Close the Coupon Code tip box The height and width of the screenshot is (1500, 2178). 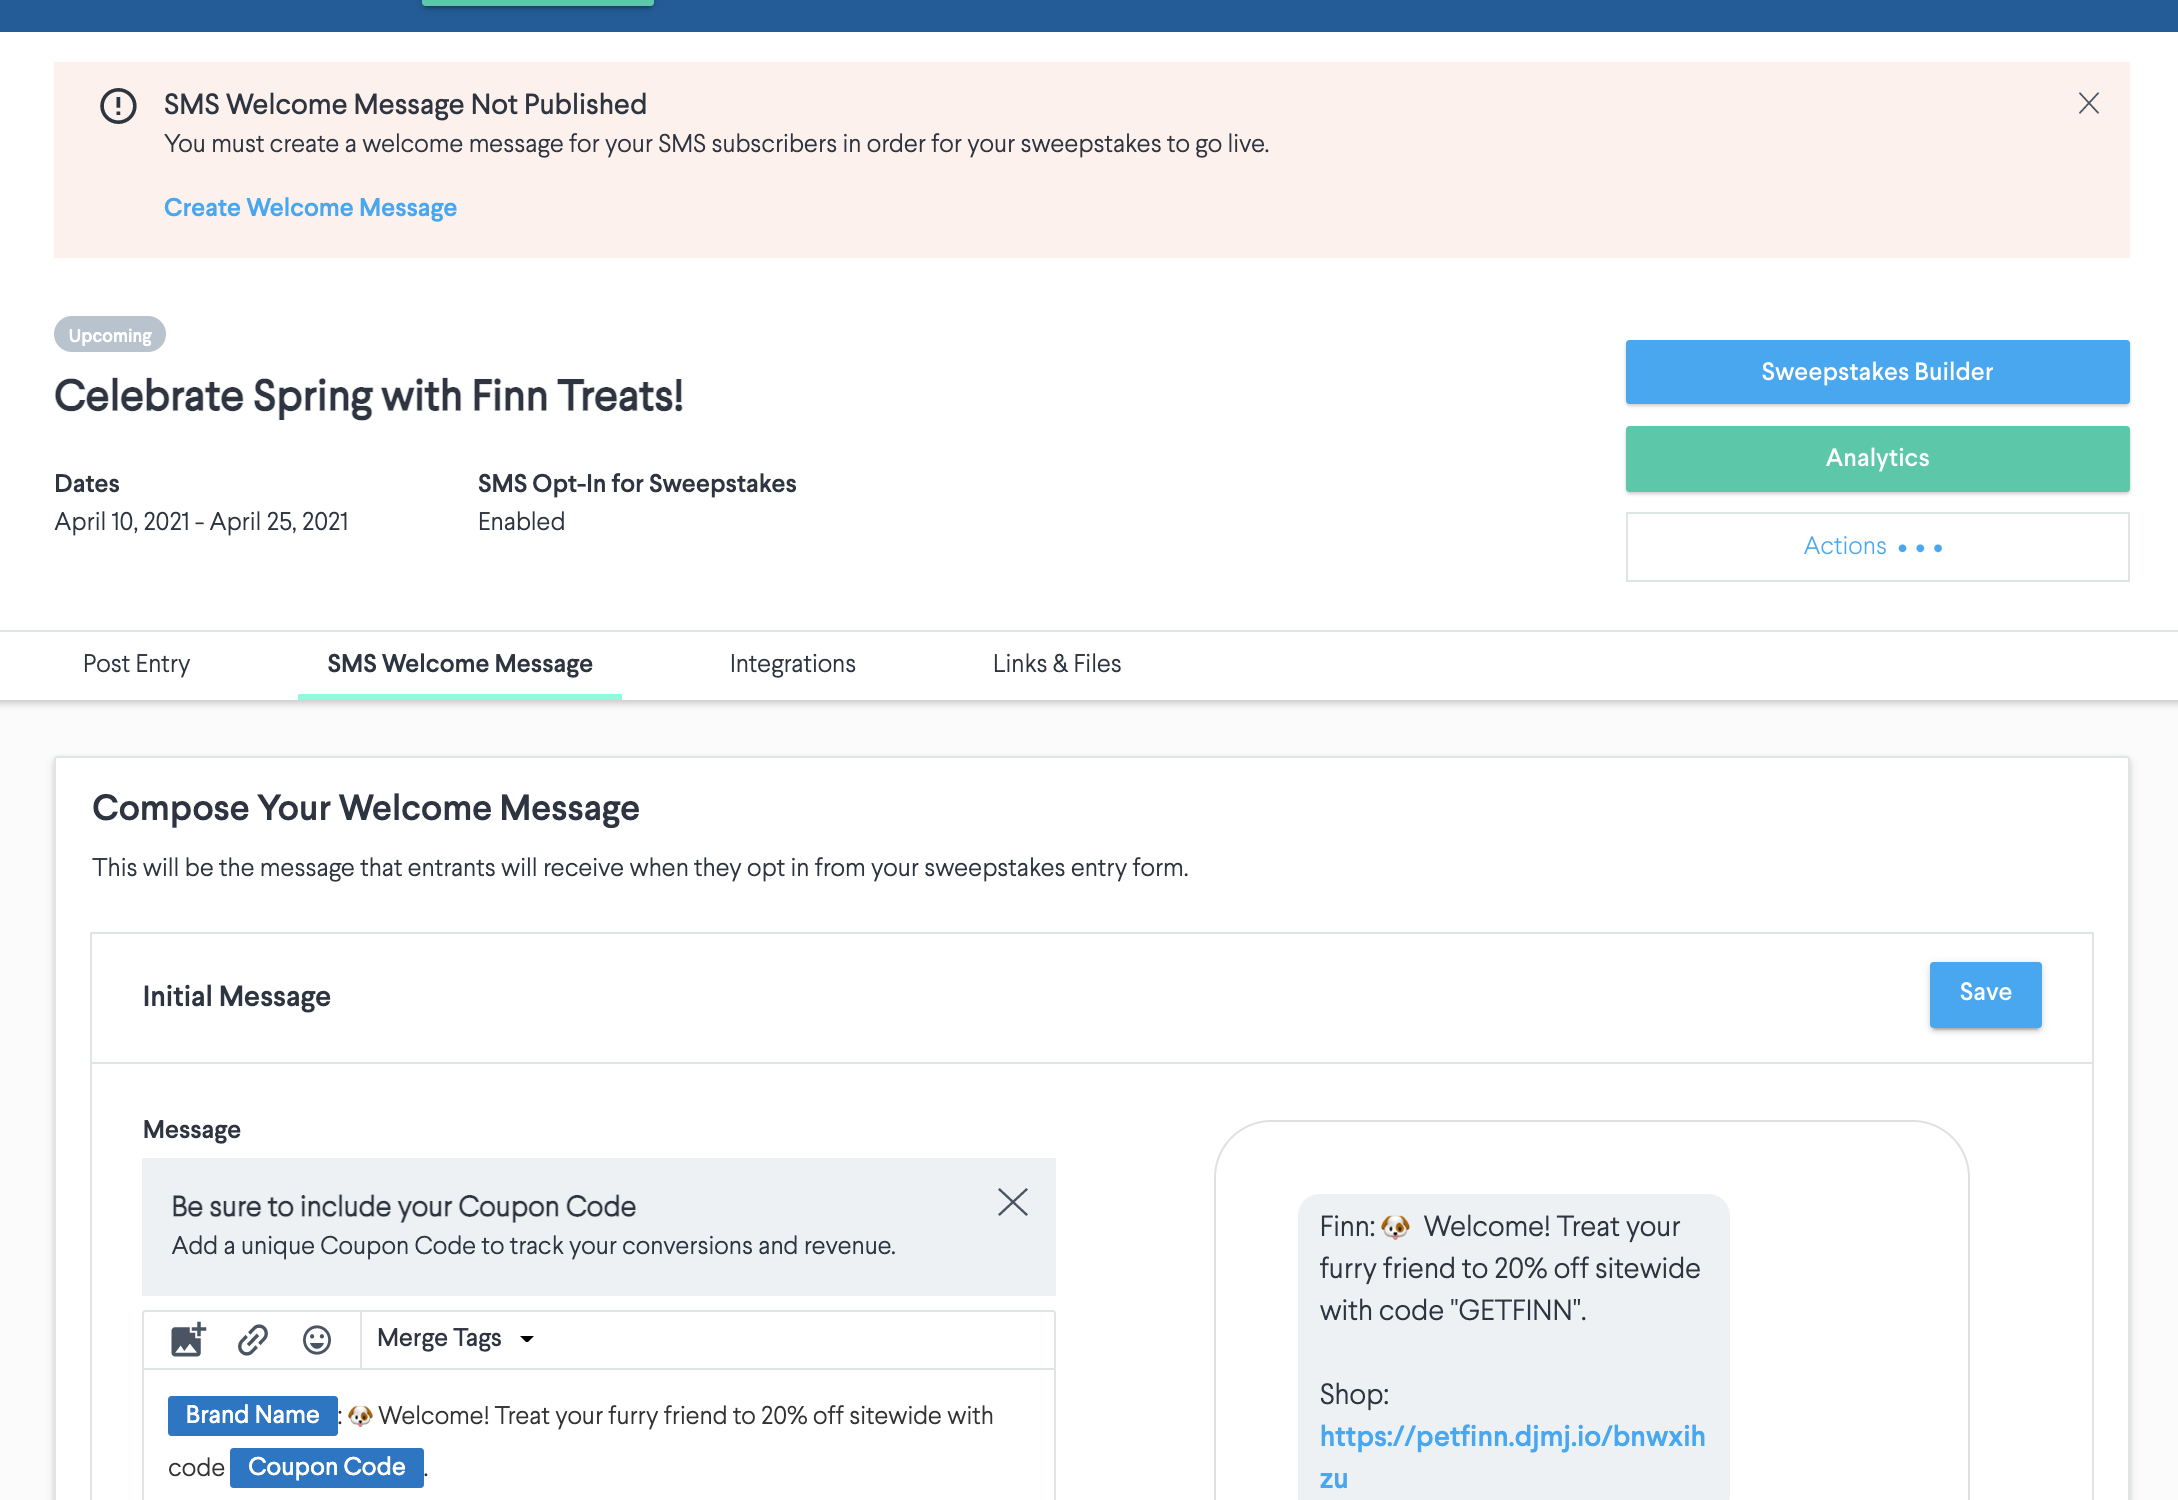coord(1013,1202)
